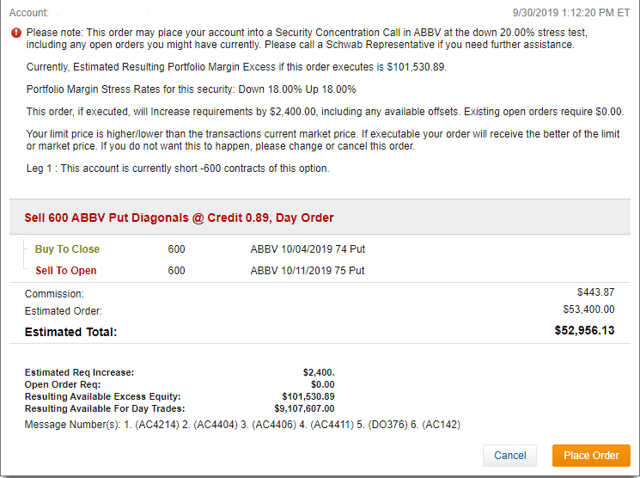
Task: Click the Open Order Req value $0.00
Action: point(322,385)
